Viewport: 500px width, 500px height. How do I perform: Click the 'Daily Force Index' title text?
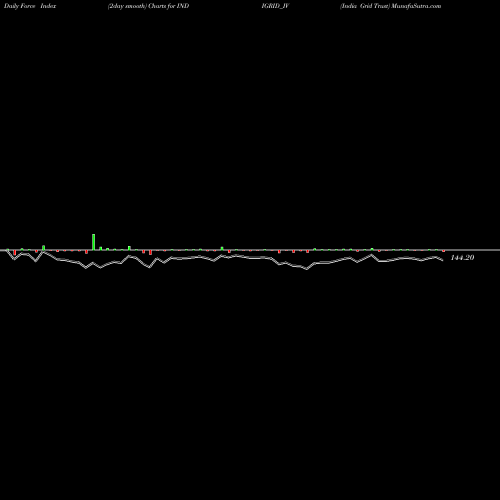click(30, 6)
